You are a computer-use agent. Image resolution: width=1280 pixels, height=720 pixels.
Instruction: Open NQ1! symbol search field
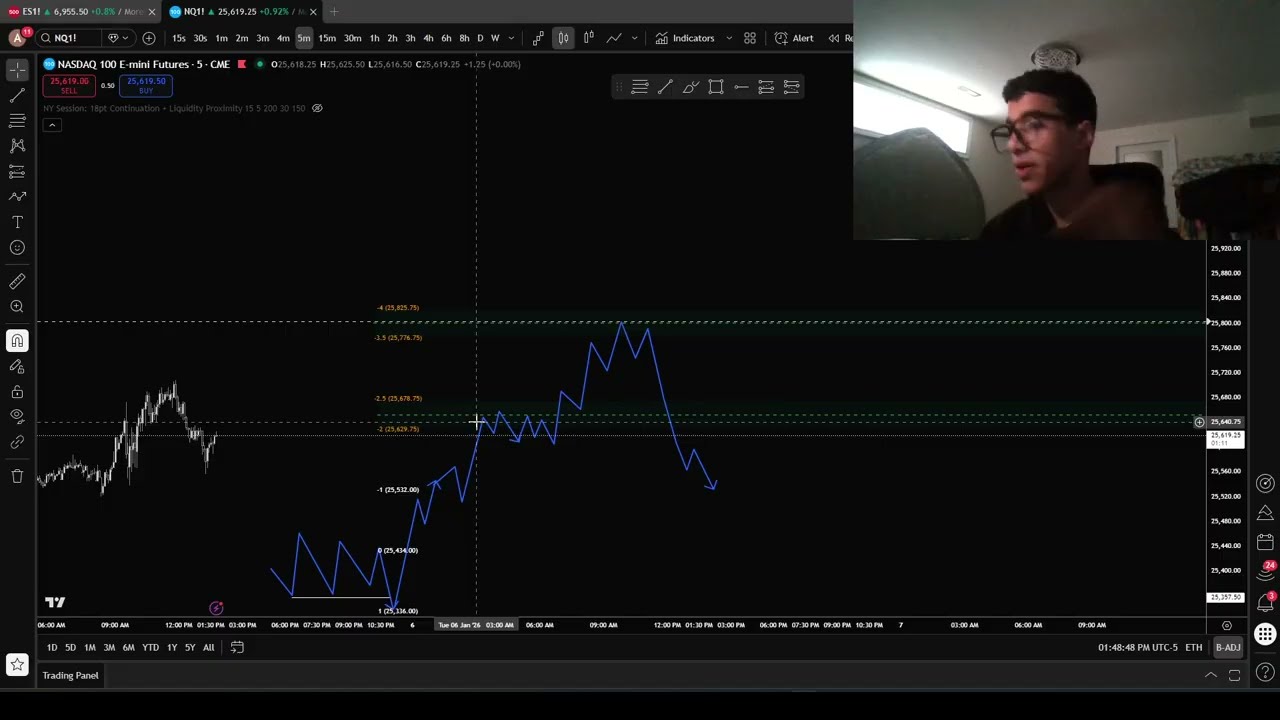[68, 38]
